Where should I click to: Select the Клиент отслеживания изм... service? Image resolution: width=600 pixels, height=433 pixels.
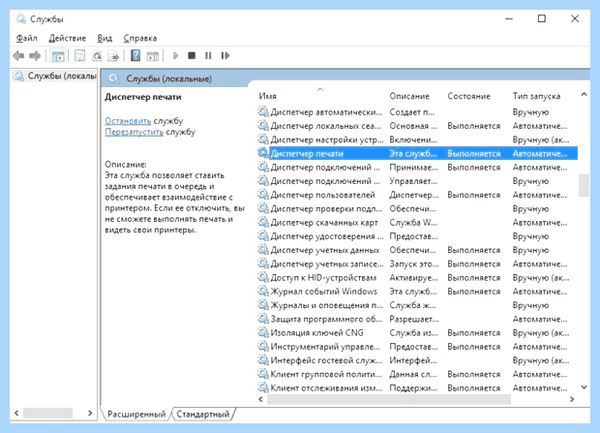point(417,387)
